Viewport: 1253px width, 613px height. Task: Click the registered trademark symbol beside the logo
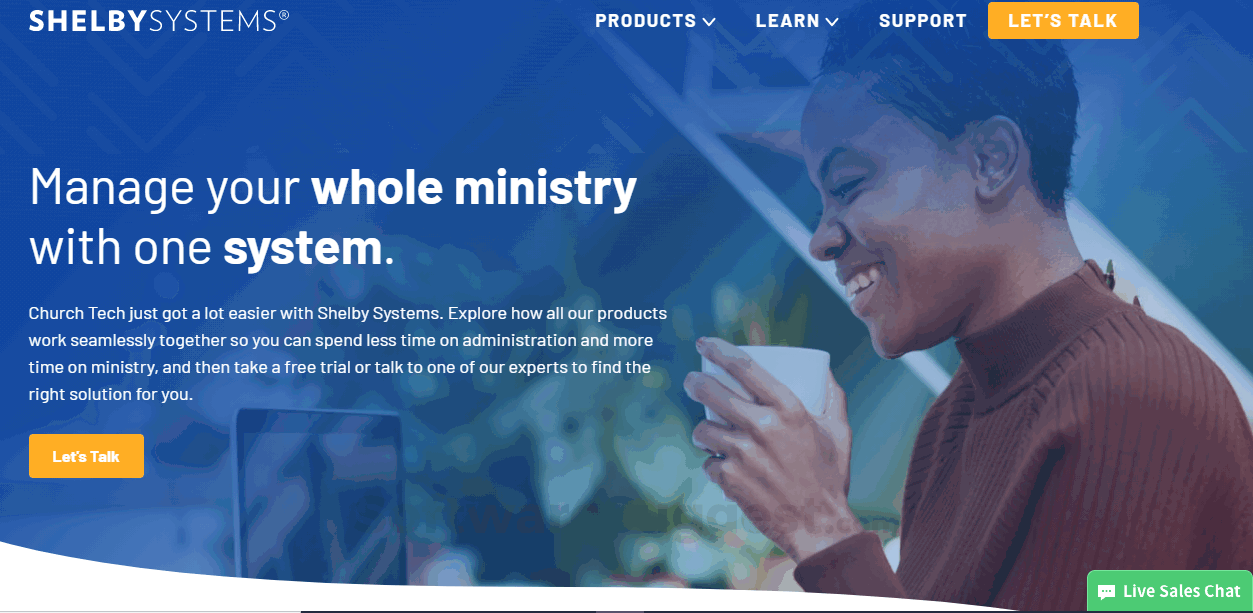click(x=284, y=15)
